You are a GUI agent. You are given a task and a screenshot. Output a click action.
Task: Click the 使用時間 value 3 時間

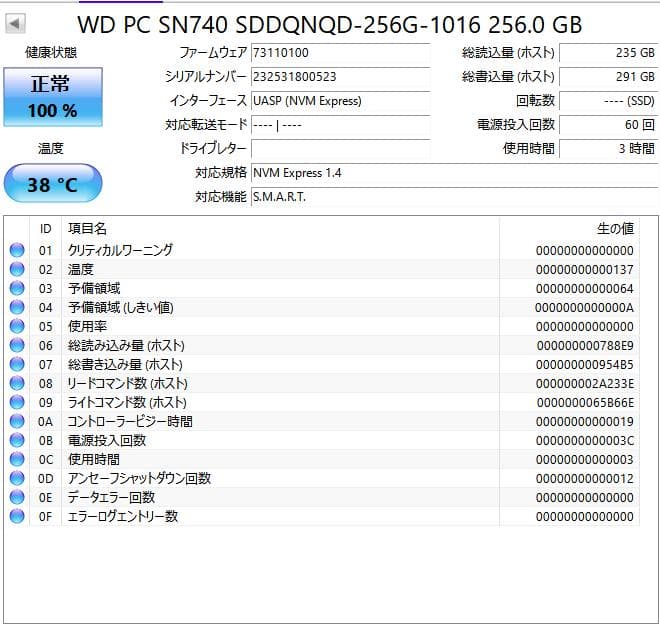(x=608, y=149)
